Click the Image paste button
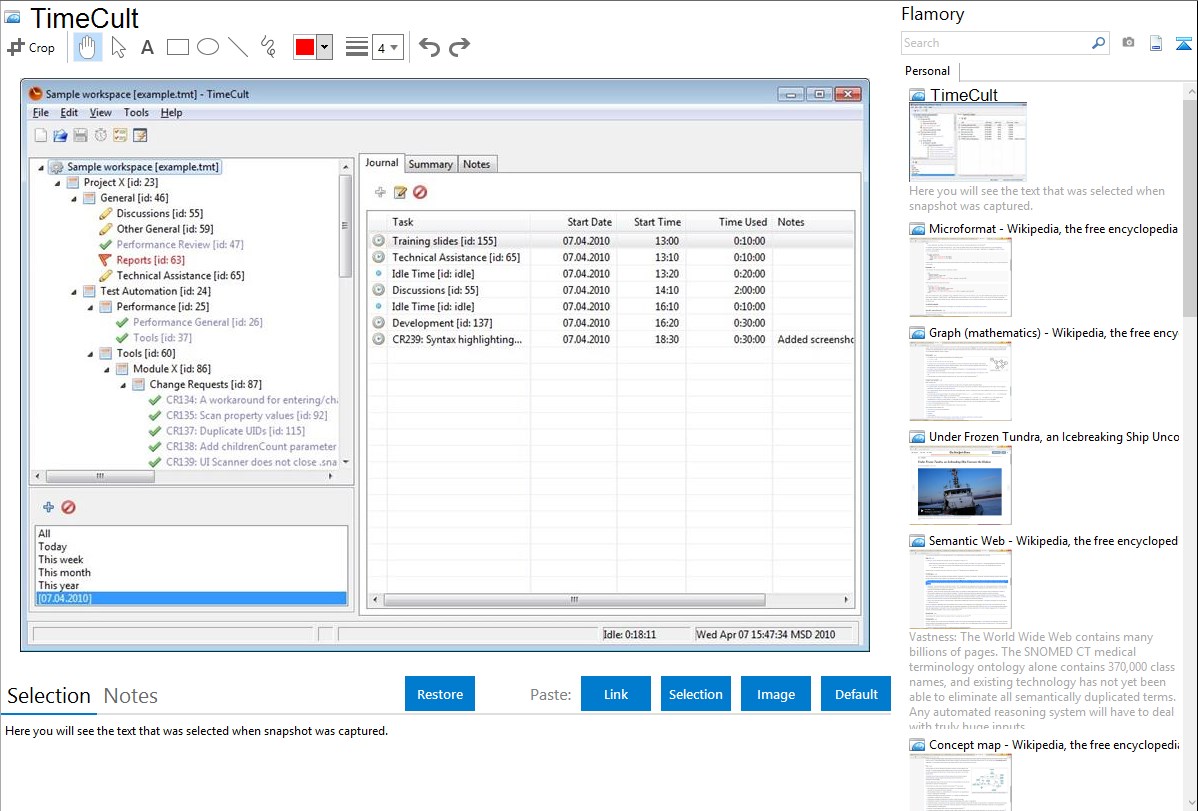 pyautogui.click(x=776, y=694)
